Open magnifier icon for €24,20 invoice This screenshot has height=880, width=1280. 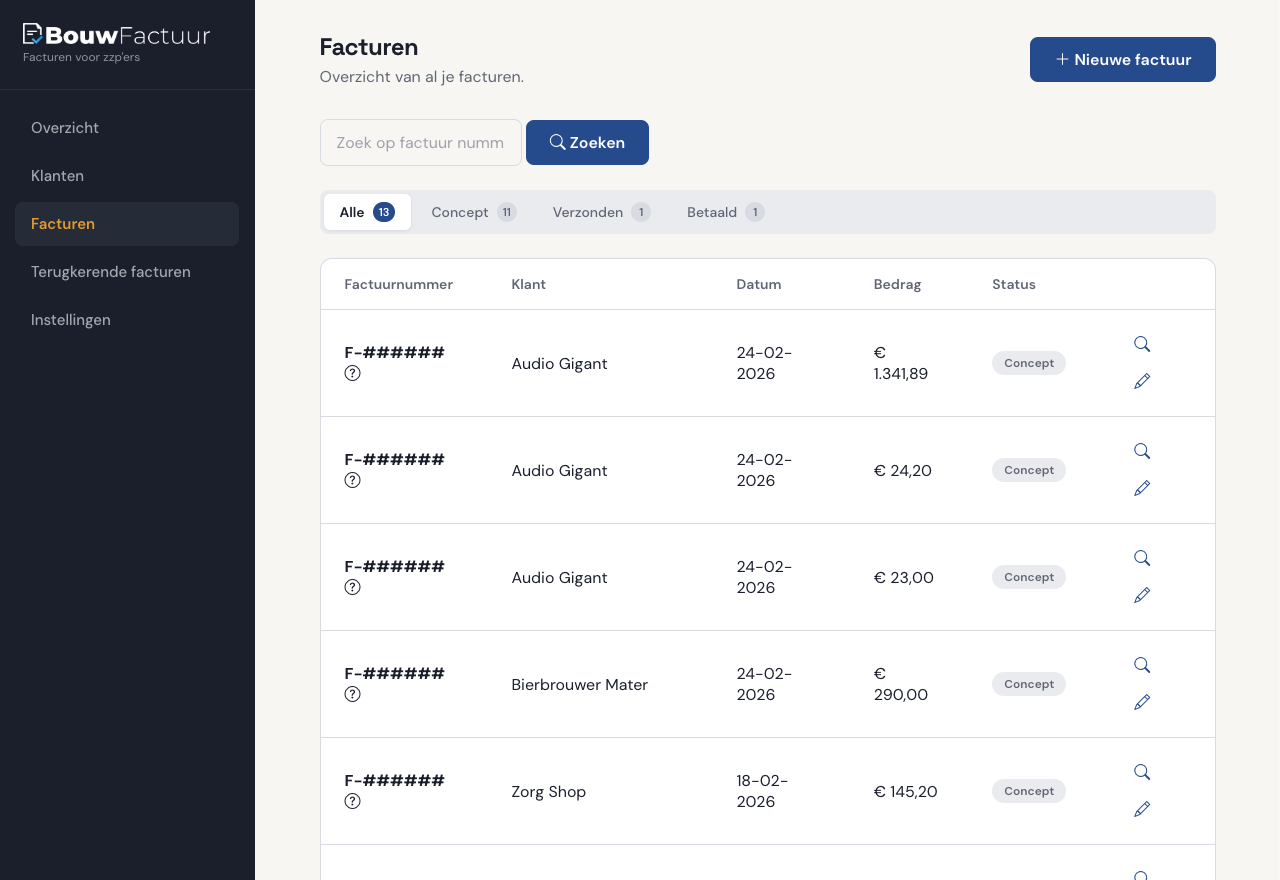tap(1142, 451)
